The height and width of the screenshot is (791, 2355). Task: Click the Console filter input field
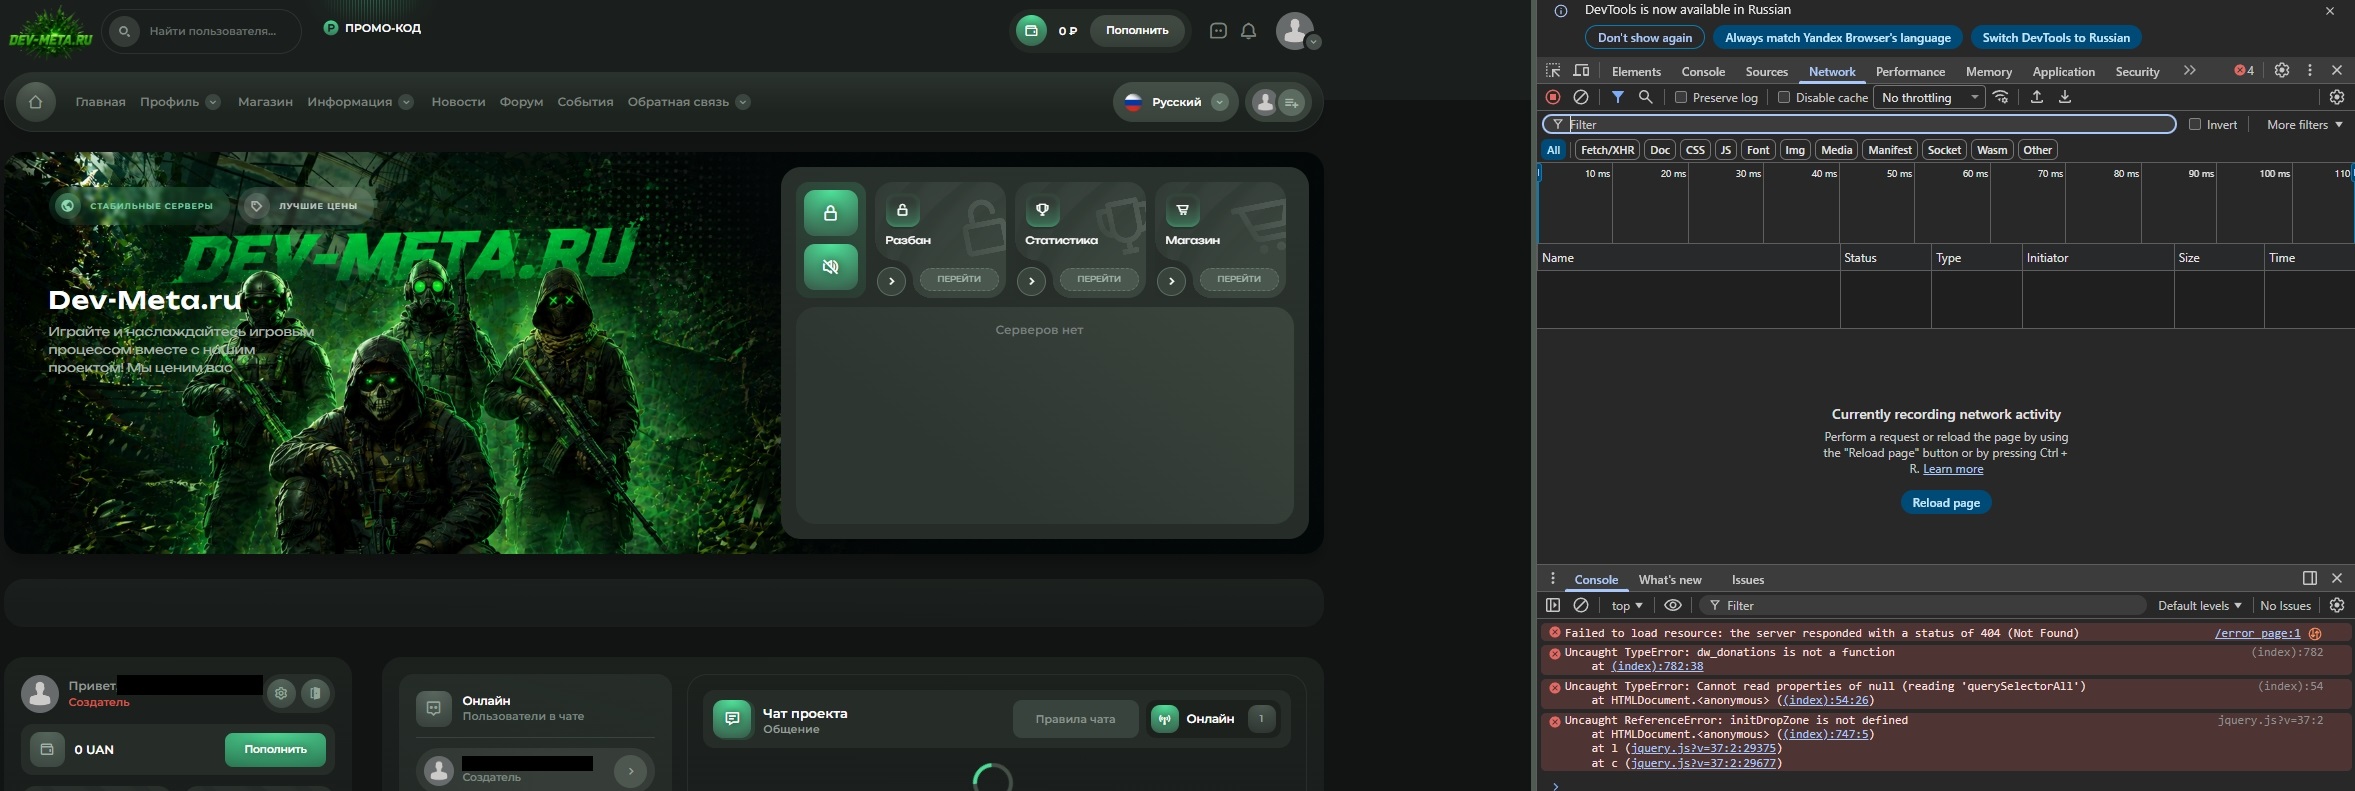pyautogui.click(x=1922, y=605)
